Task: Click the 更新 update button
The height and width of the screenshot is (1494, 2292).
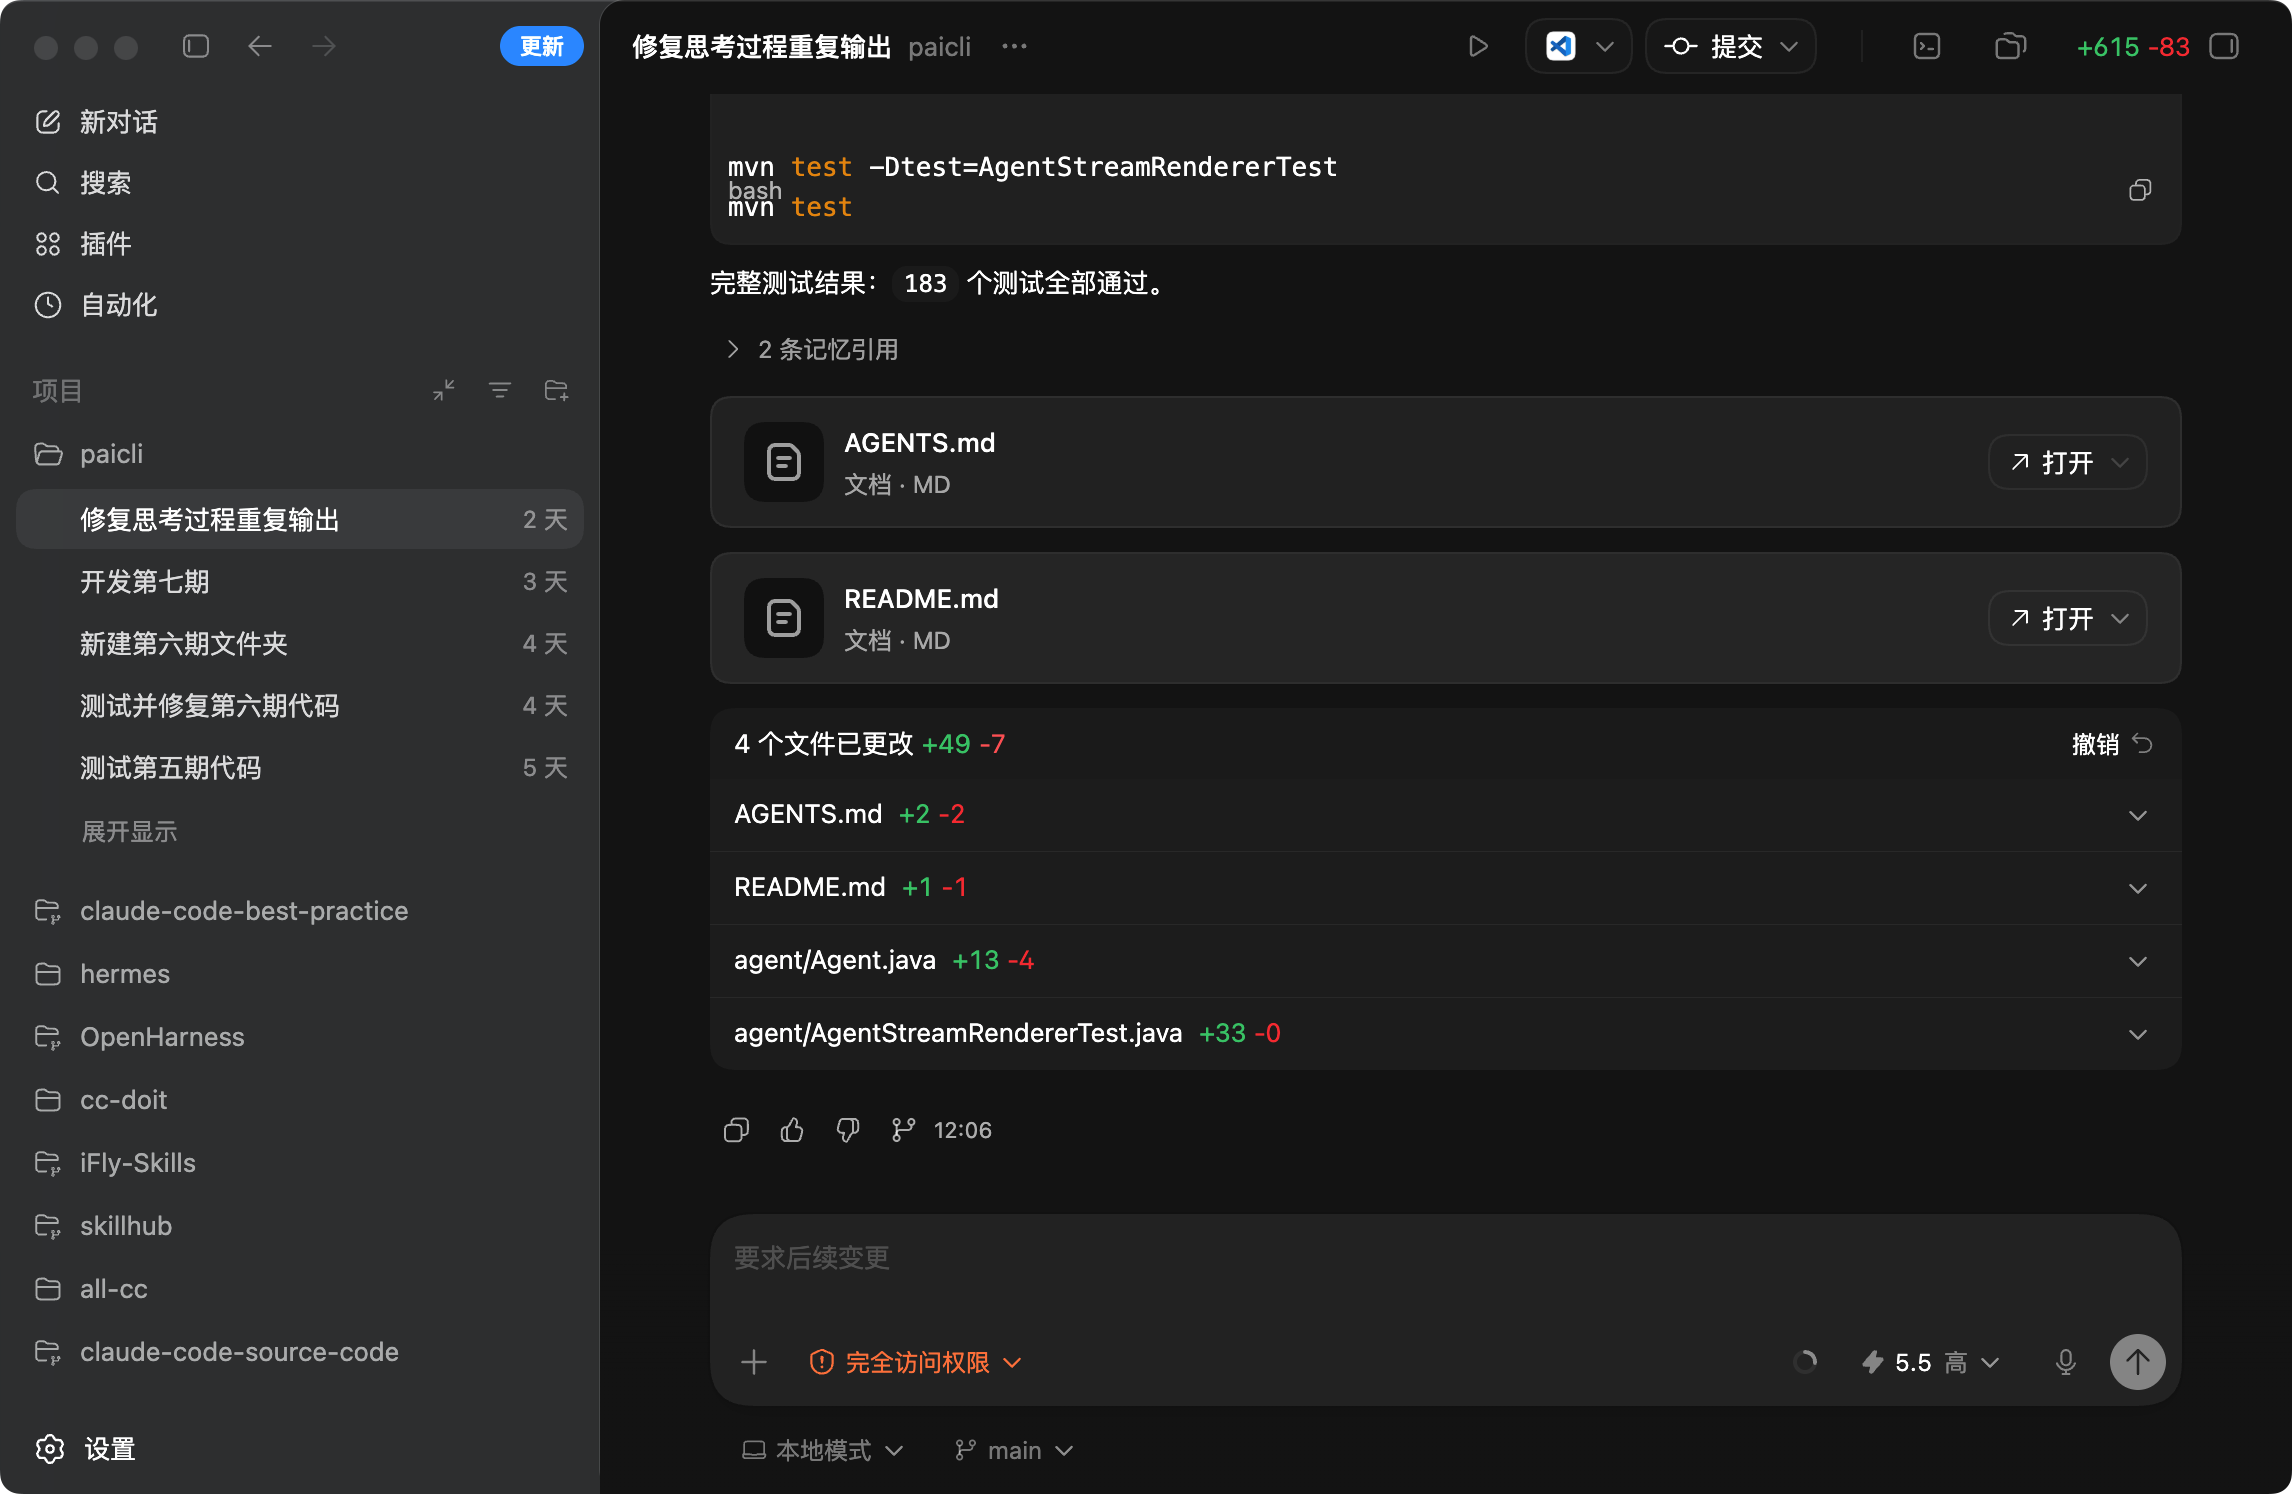Action: 541,47
